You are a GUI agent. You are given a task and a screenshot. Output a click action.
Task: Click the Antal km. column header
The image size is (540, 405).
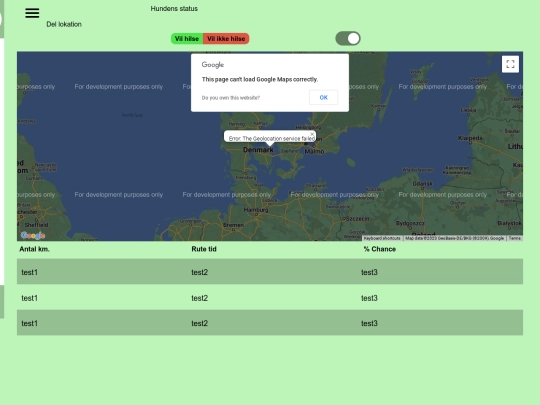pyautogui.click(x=34, y=249)
